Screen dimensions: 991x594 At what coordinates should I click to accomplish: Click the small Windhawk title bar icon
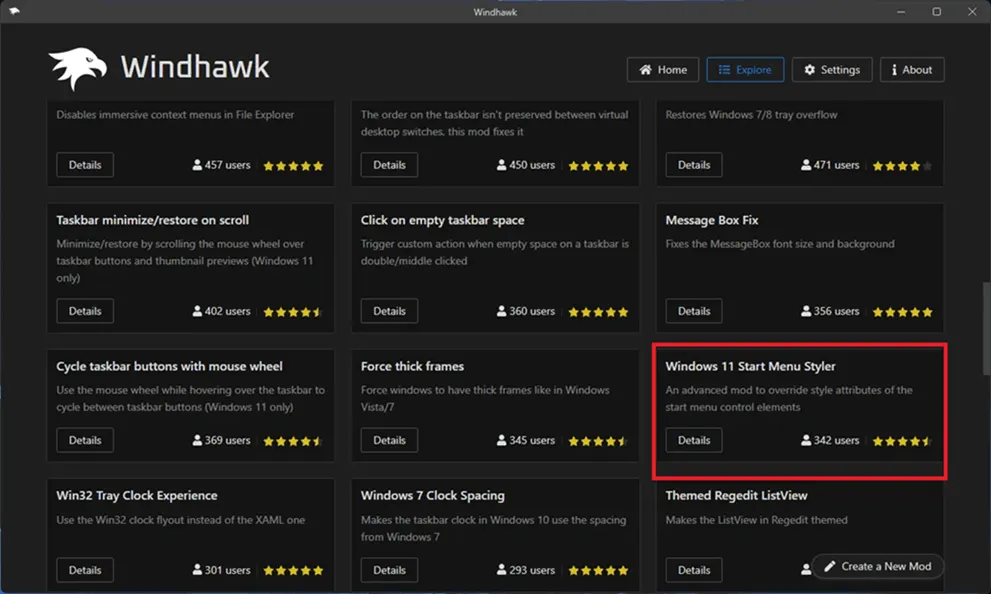pyautogui.click(x=13, y=12)
